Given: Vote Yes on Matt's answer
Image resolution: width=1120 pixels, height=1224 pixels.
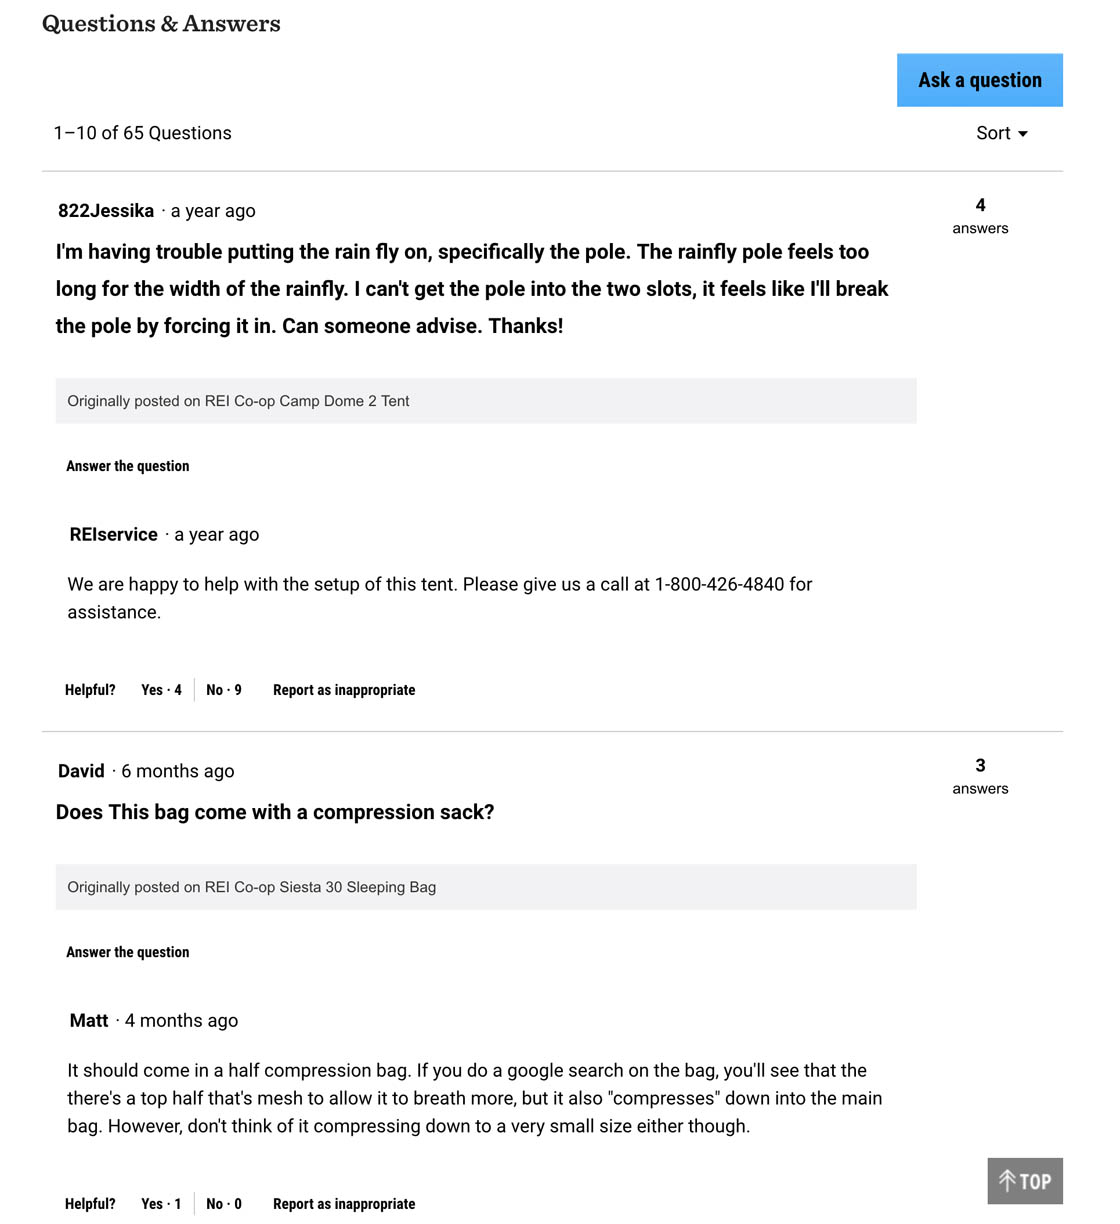Looking at the screenshot, I should click(x=161, y=1204).
